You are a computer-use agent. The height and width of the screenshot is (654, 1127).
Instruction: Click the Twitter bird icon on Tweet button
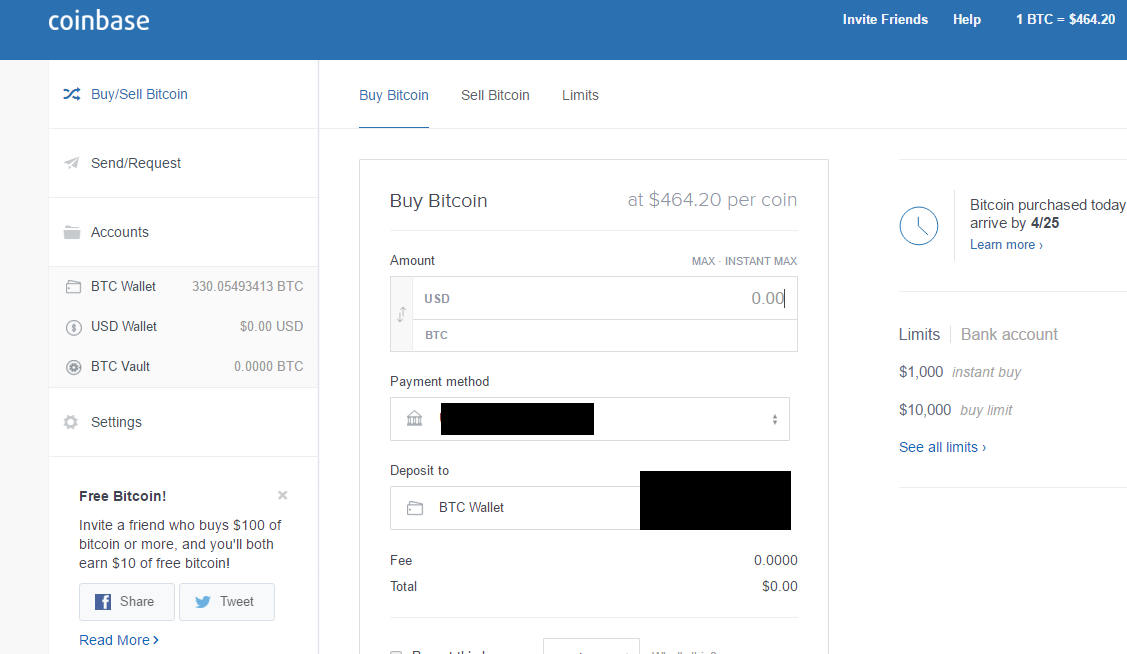point(203,602)
